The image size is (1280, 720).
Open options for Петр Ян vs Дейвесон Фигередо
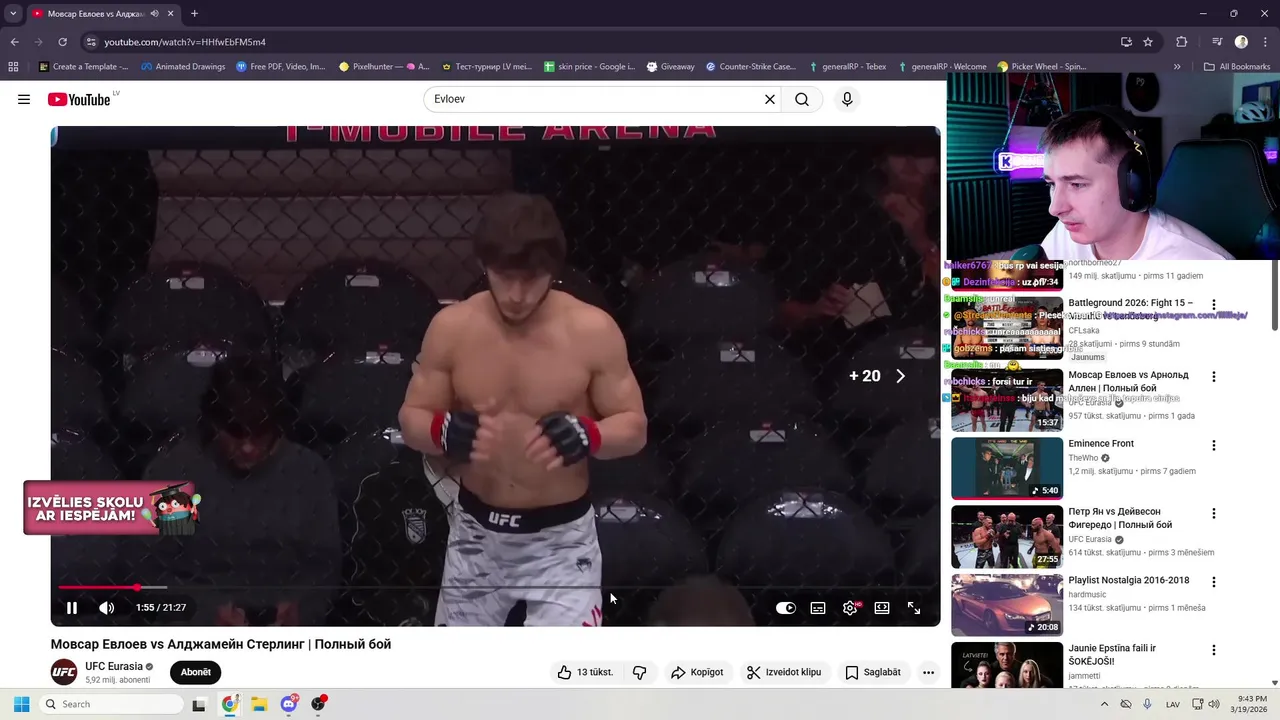[x=1214, y=513]
